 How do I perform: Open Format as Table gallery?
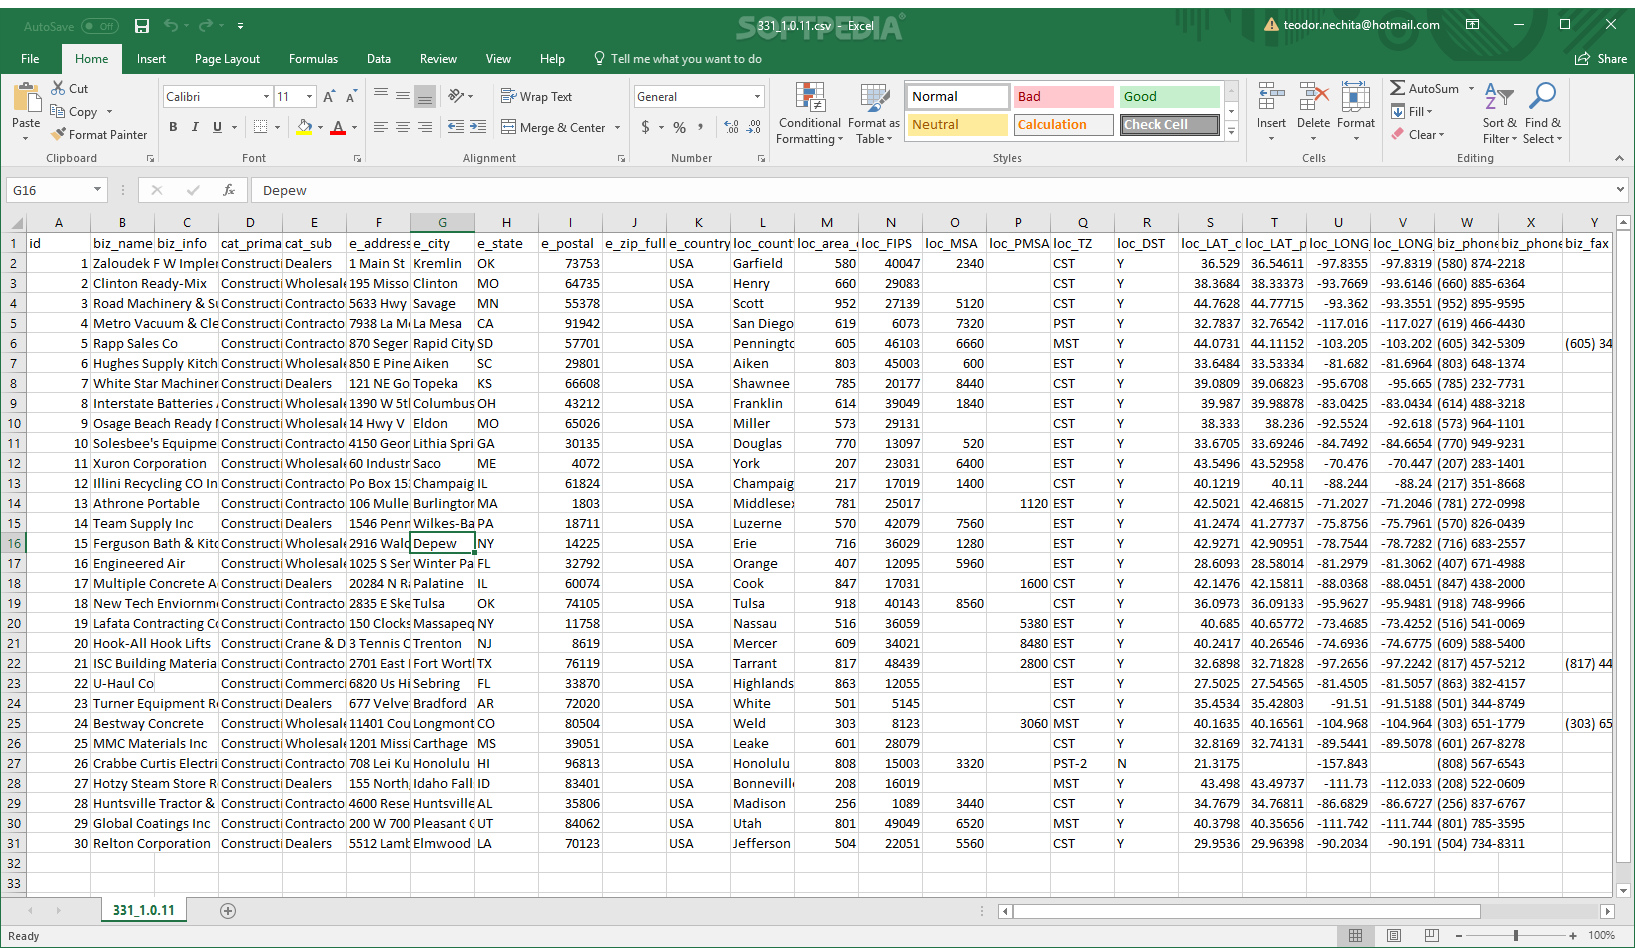(x=874, y=114)
